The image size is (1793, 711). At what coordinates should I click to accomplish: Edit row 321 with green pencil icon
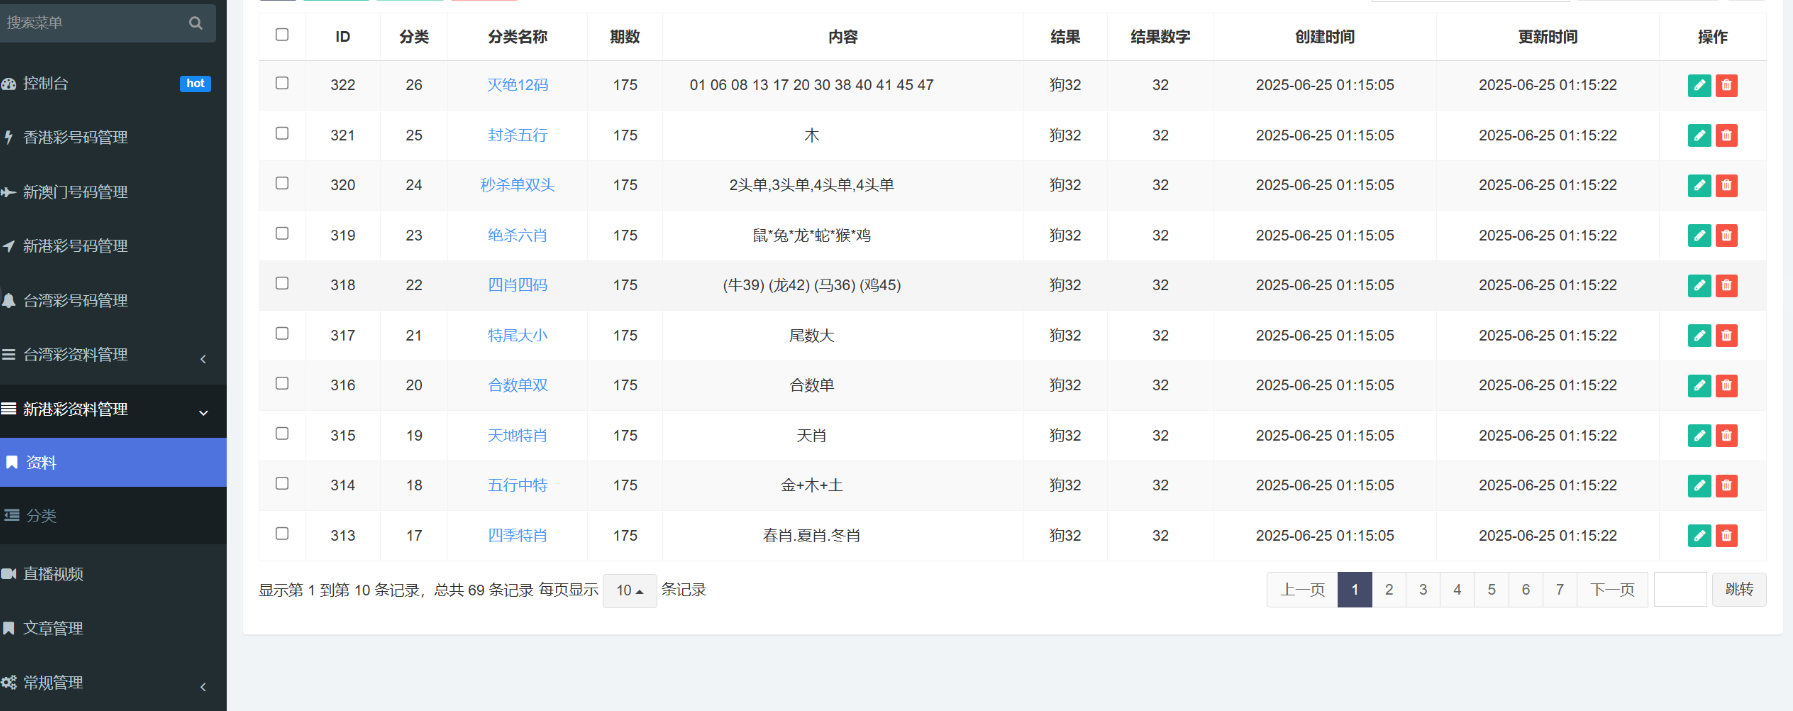pyautogui.click(x=1699, y=135)
